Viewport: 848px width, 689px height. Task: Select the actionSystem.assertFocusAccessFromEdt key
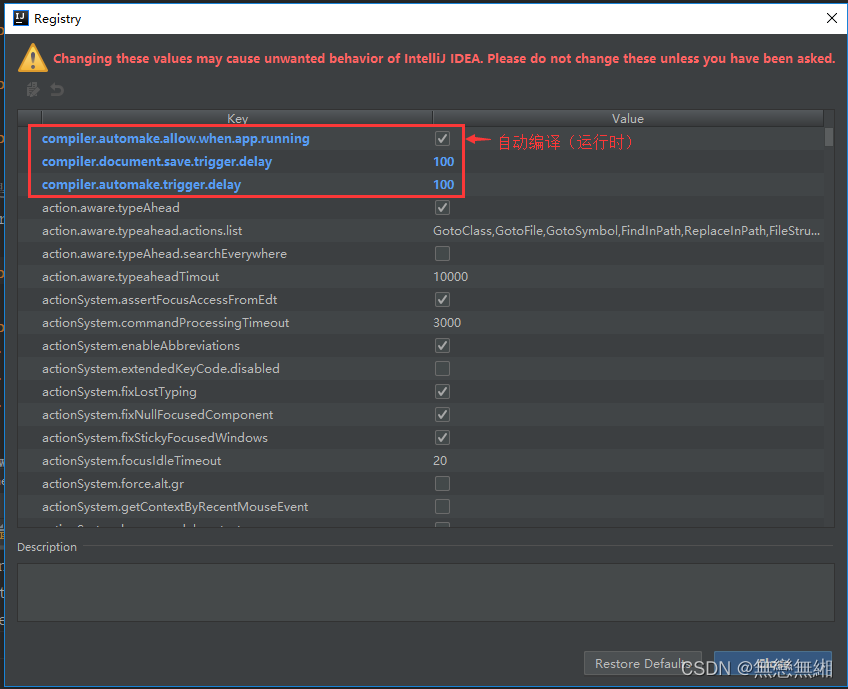(160, 300)
